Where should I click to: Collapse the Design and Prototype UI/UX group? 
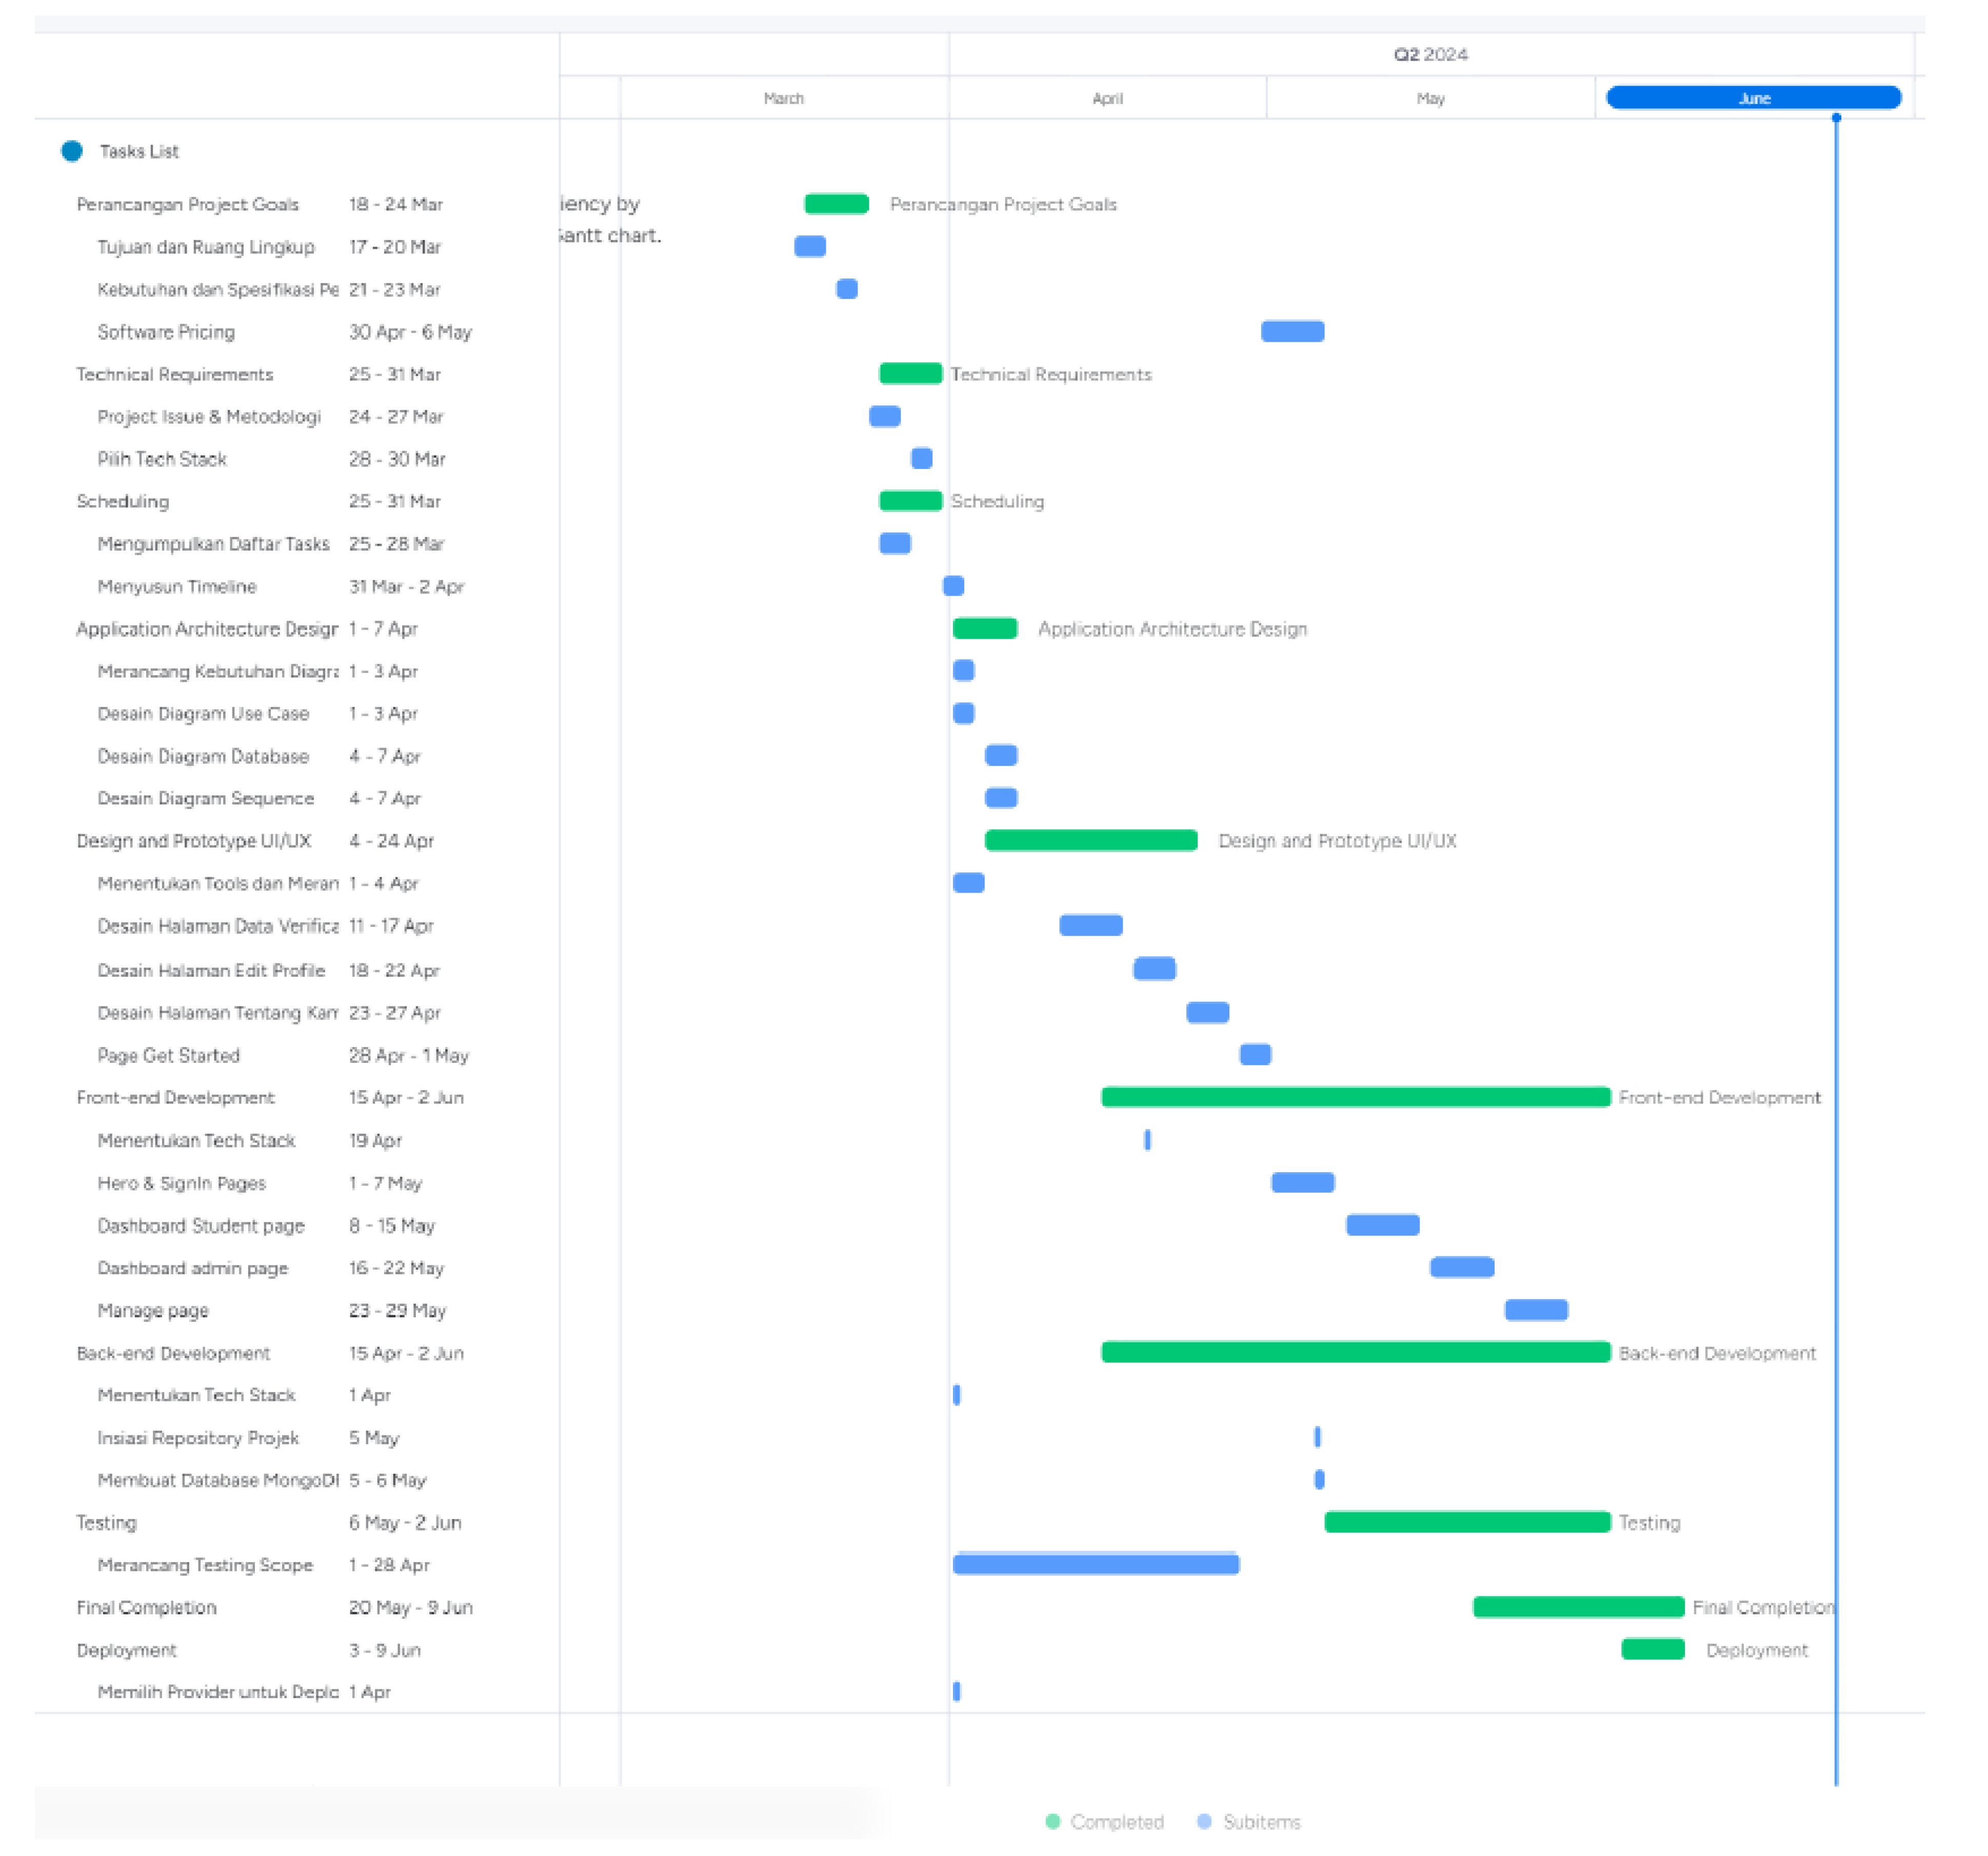pyautogui.click(x=195, y=841)
